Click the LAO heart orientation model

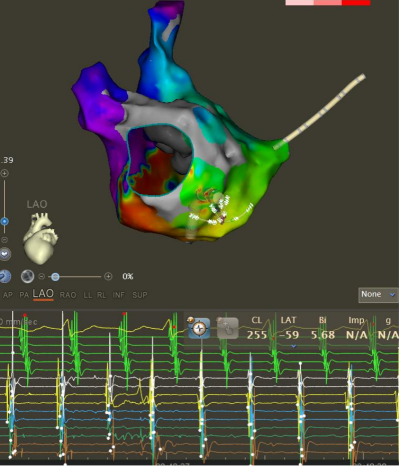[40, 238]
